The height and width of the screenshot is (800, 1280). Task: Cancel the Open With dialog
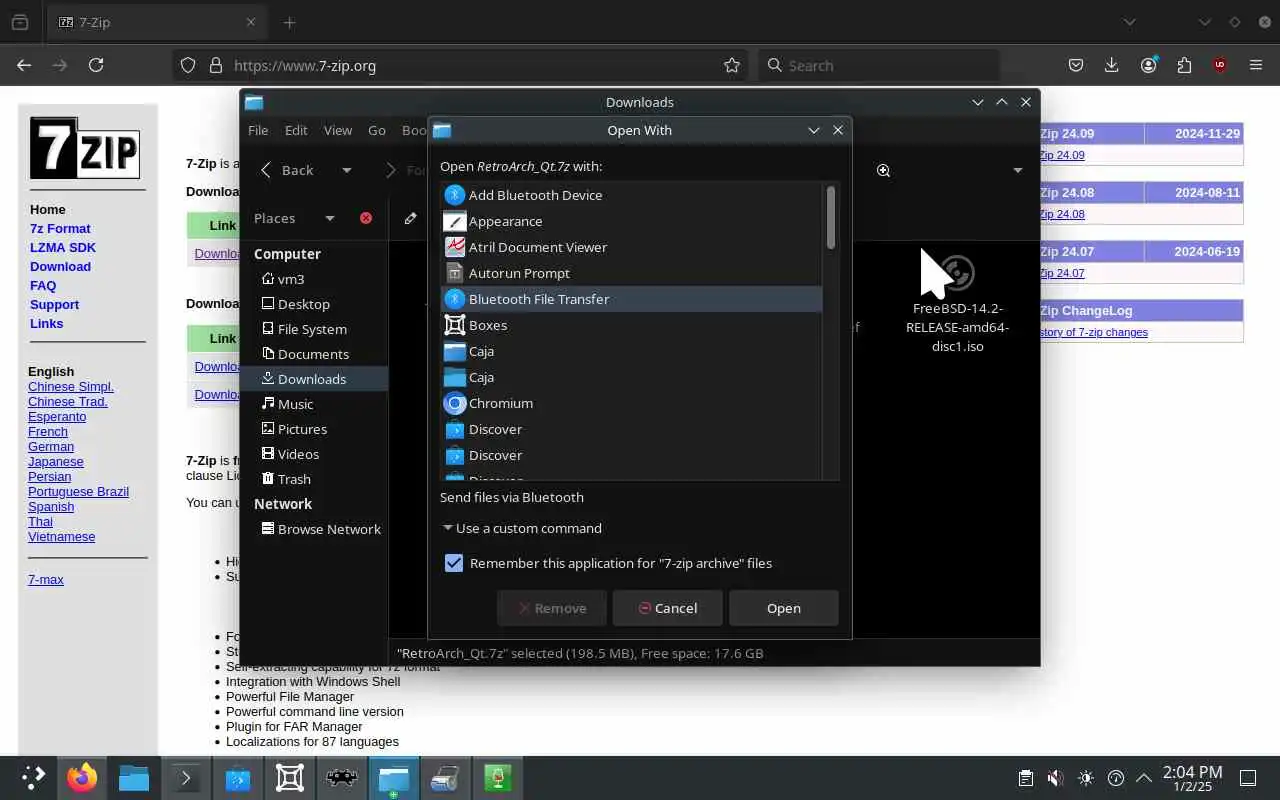click(x=667, y=608)
